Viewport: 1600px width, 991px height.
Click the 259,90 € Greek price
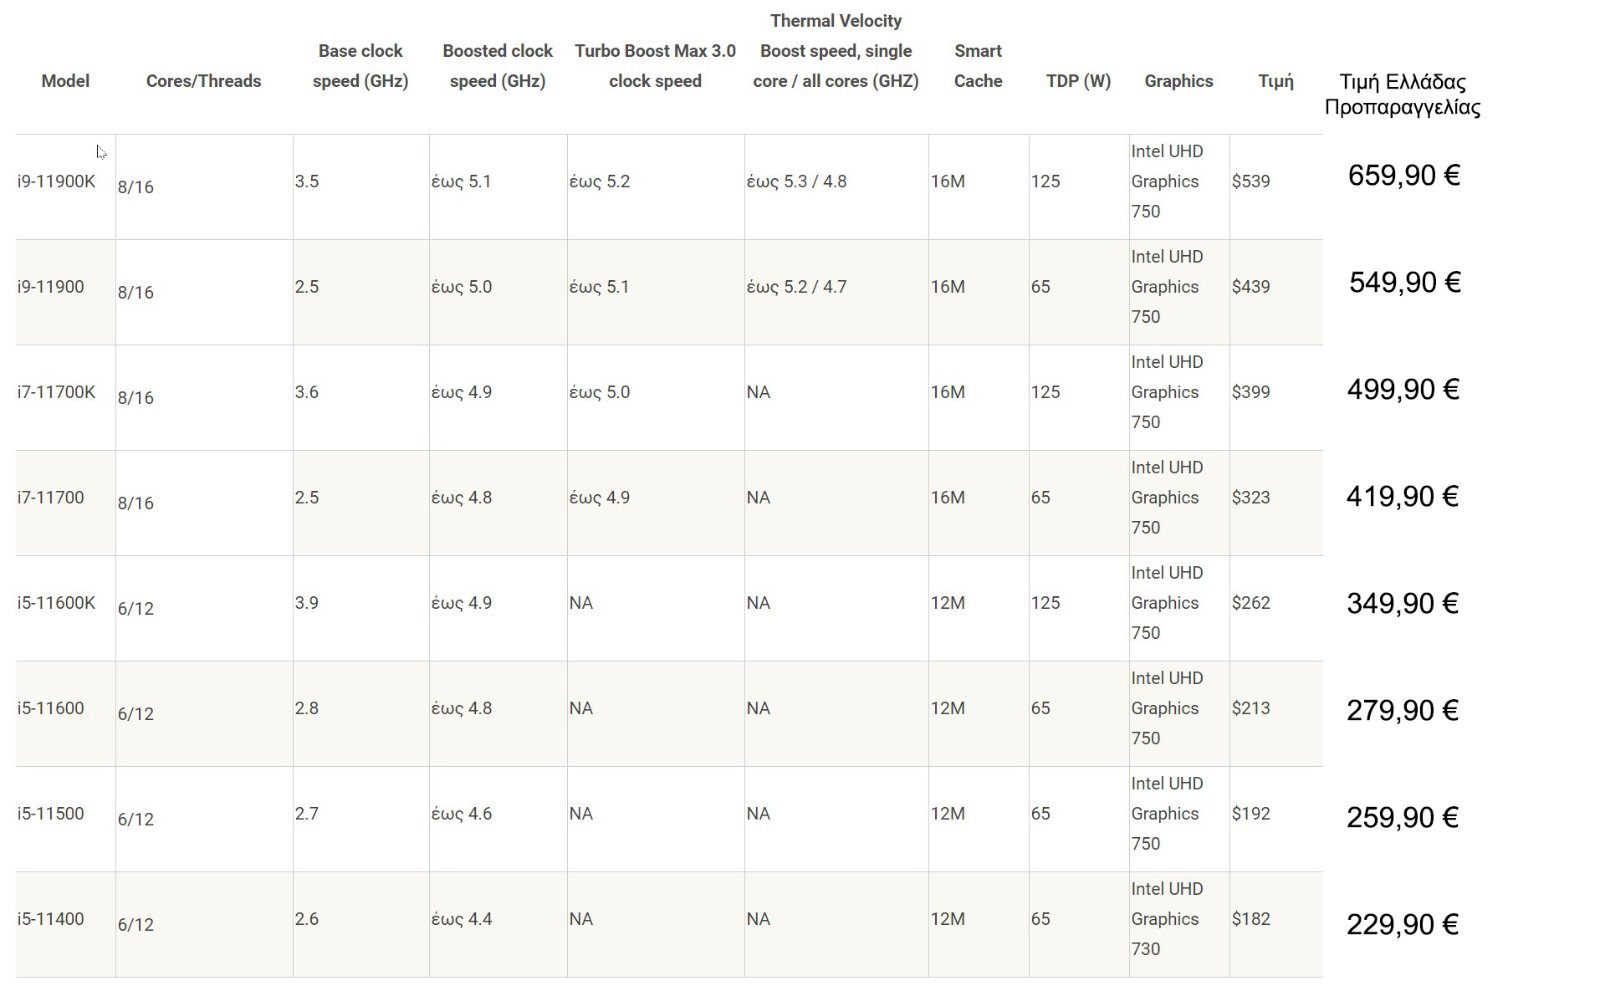pyautogui.click(x=1403, y=818)
